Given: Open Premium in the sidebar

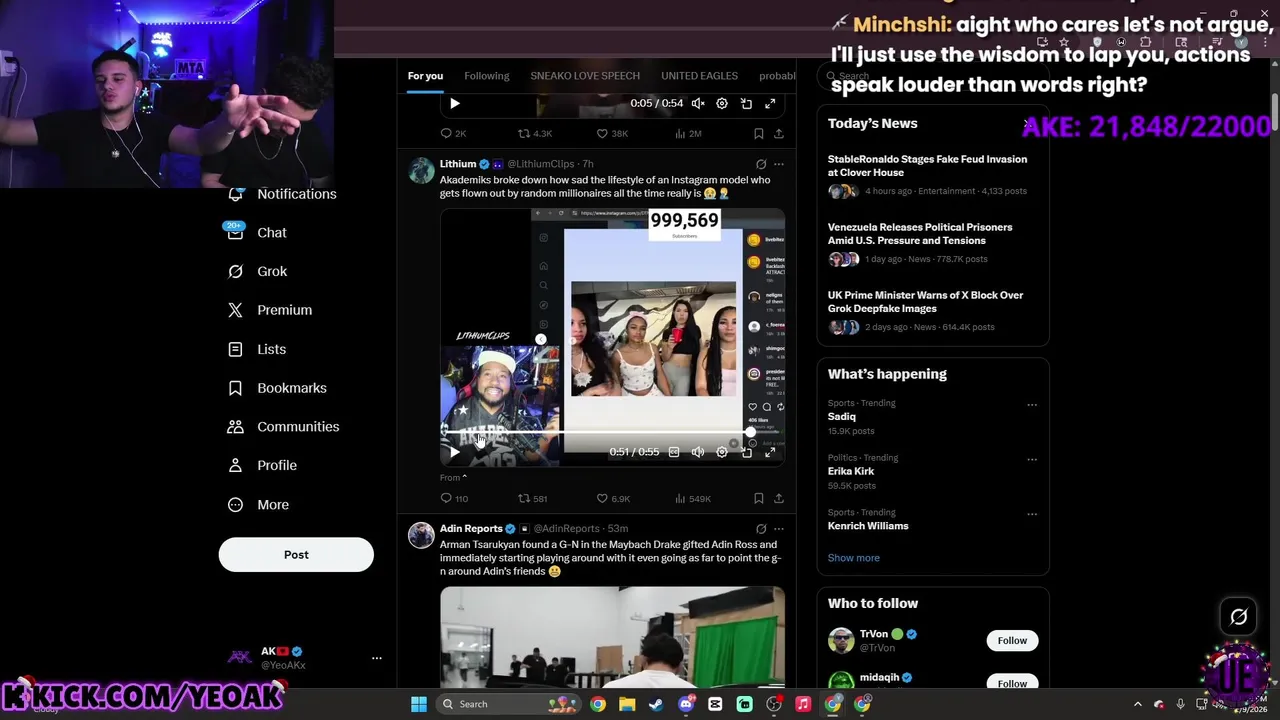Looking at the screenshot, I should [x=270, y=310].
